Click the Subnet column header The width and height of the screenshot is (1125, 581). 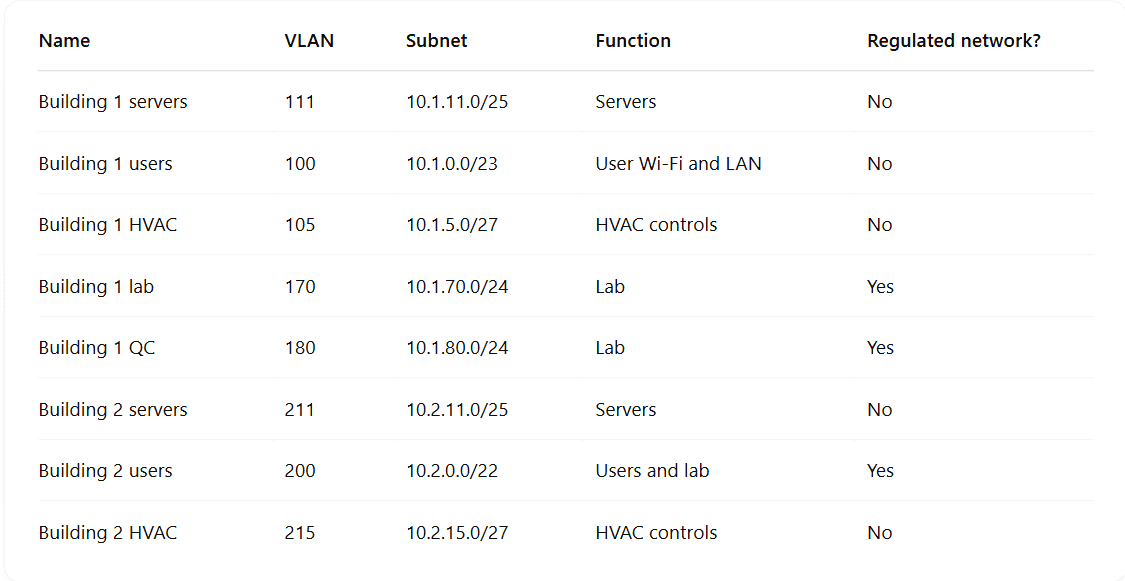(x=436, y=41)
